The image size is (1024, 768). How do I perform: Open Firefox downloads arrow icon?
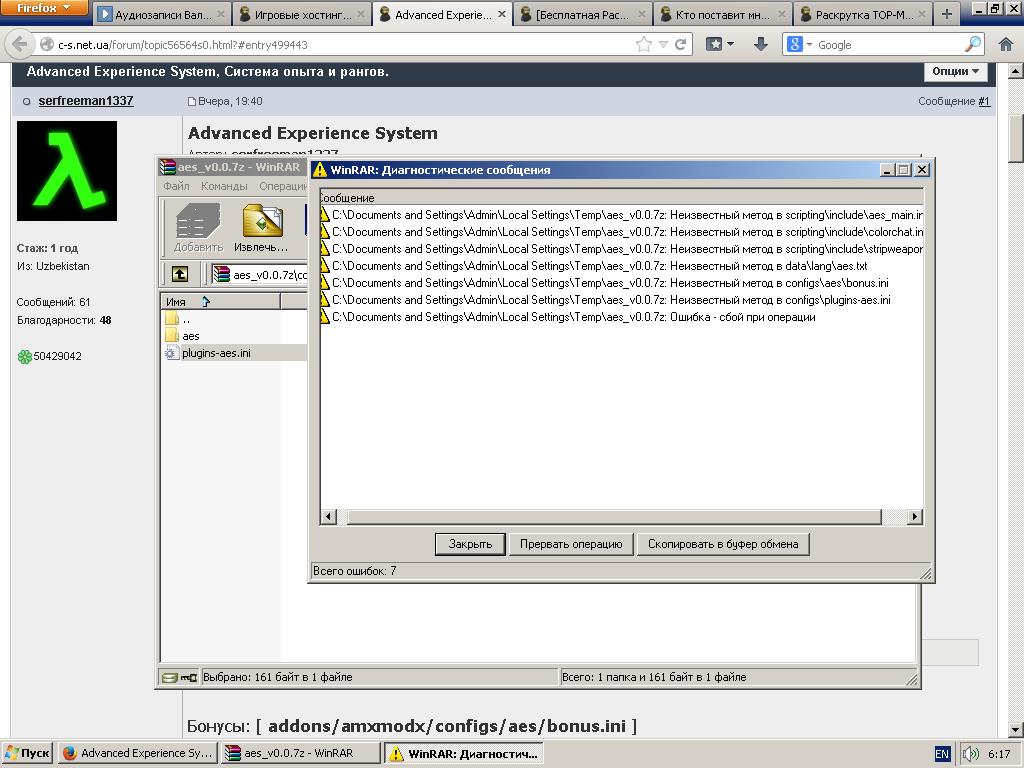tap(760, 44)
